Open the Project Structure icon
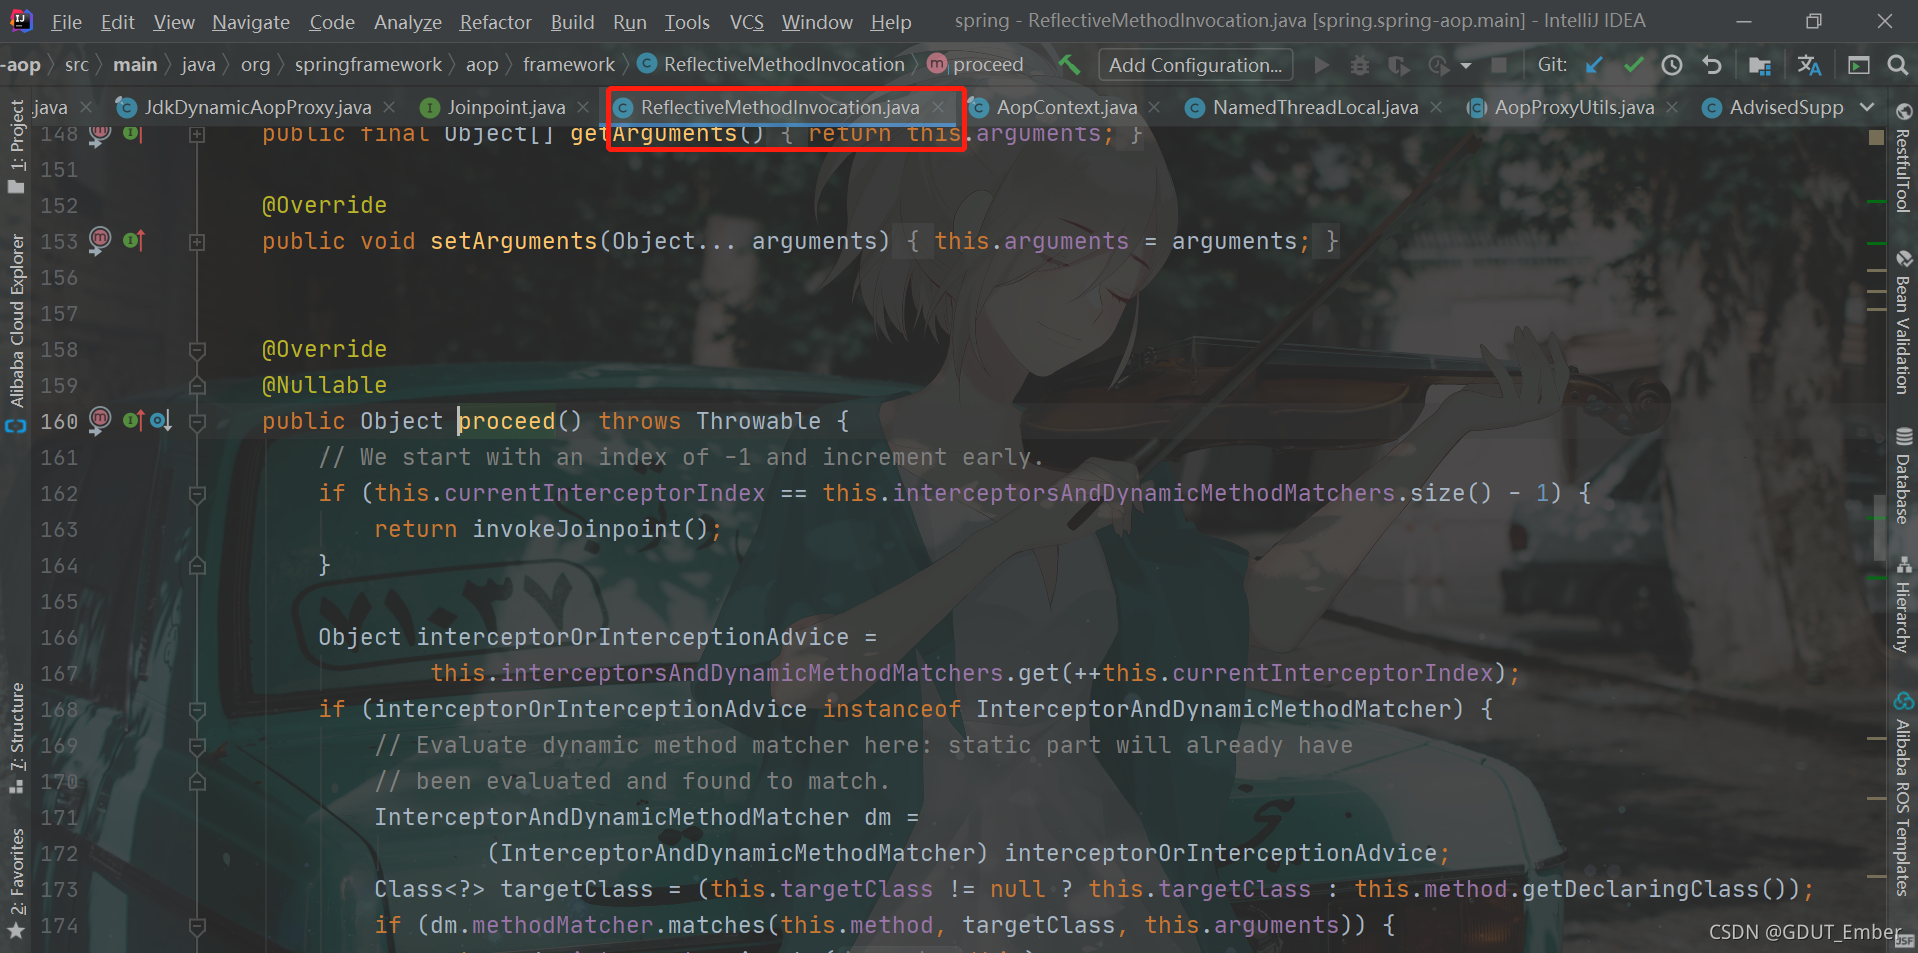Screen dimensions: 1918x953 pos(1760,66)
